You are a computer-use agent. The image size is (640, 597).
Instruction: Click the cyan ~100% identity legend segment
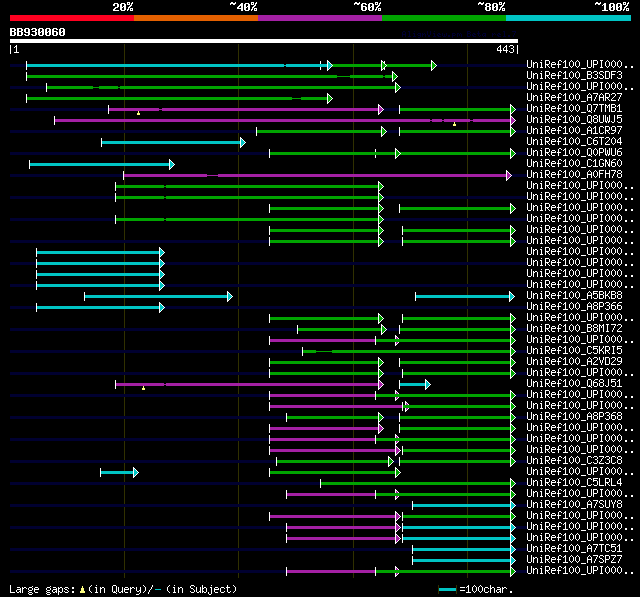569,18
